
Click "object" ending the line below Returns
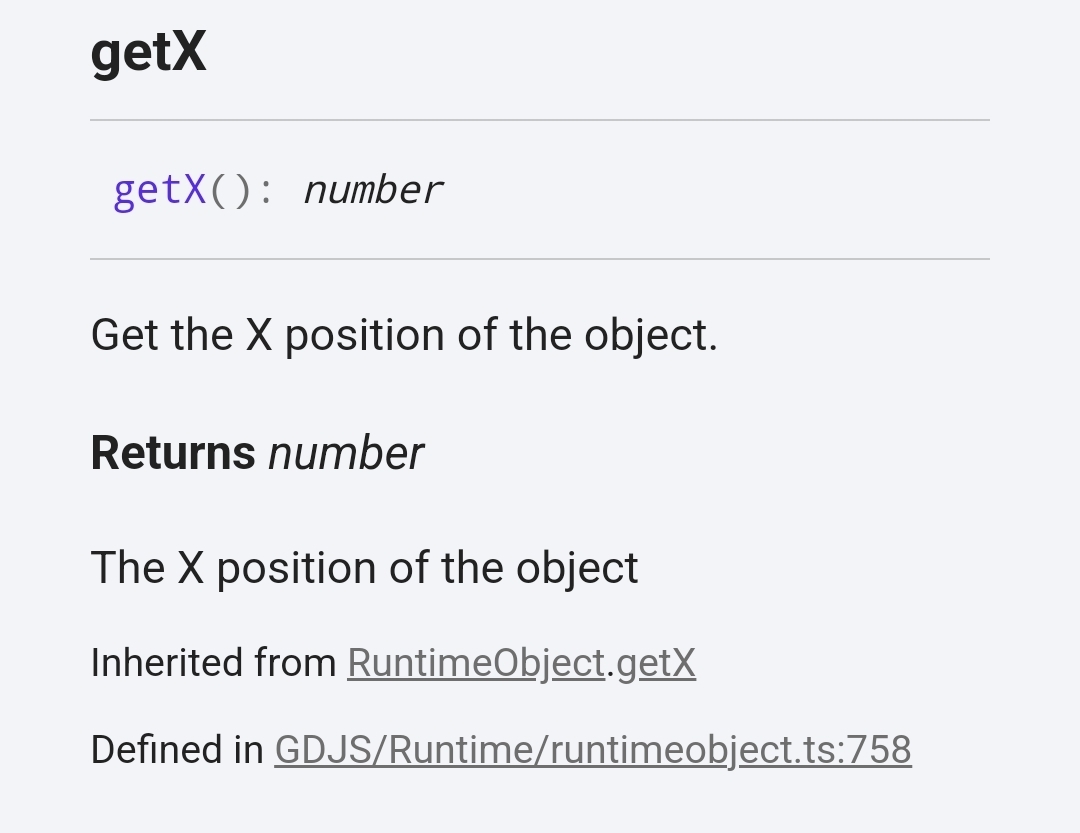(577, 568)
